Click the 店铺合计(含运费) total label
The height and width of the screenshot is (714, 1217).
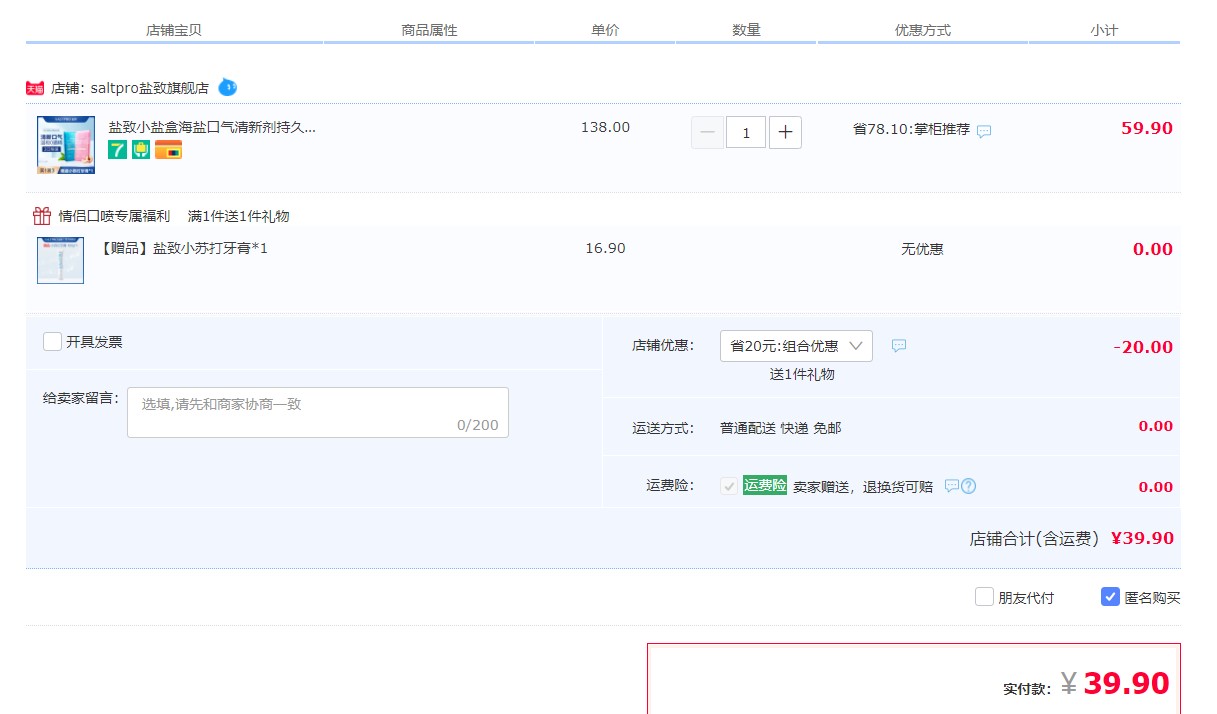coord(1034,538)
